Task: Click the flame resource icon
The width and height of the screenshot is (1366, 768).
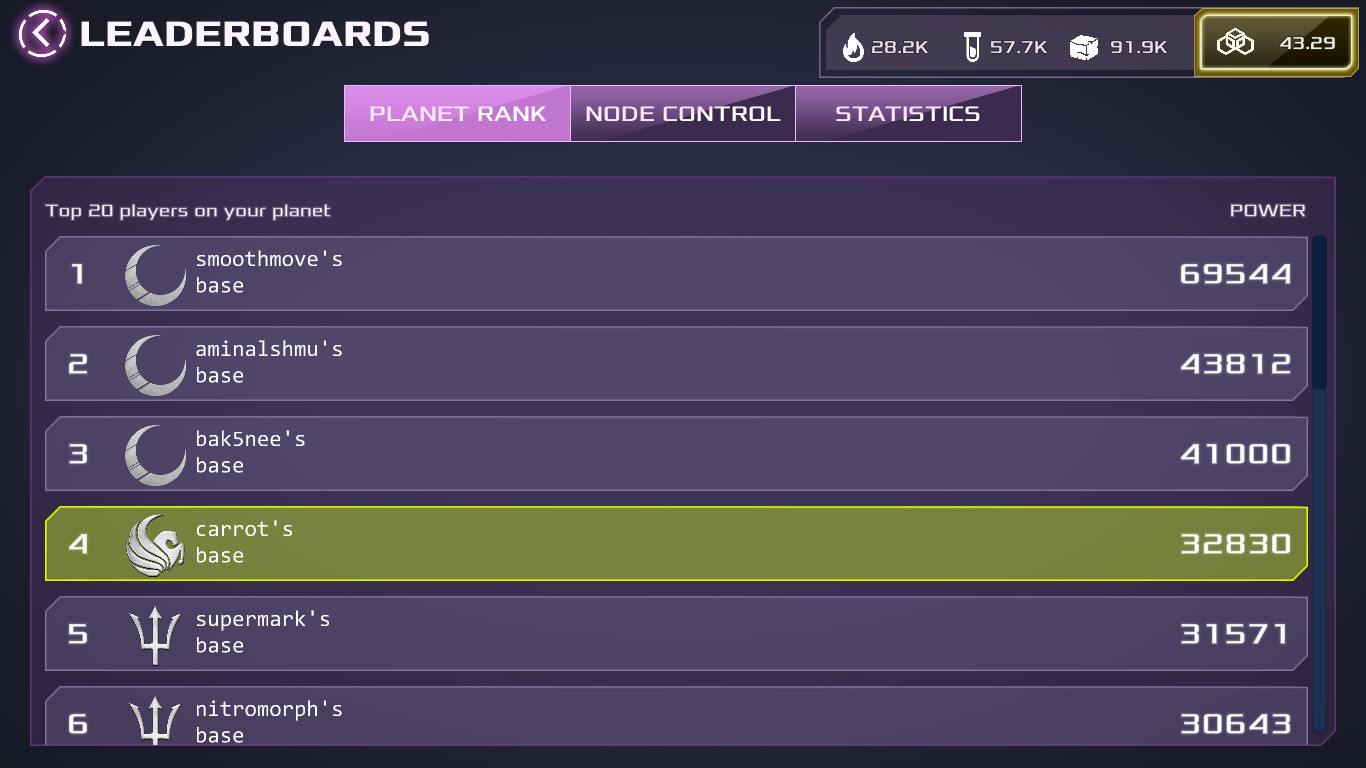Action: (x=853, y=46)
